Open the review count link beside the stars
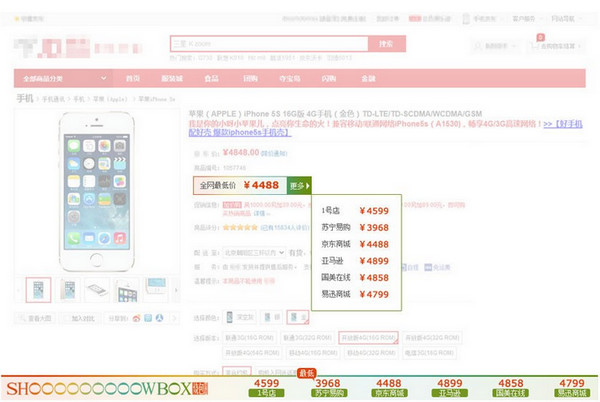 click(284, 228)
